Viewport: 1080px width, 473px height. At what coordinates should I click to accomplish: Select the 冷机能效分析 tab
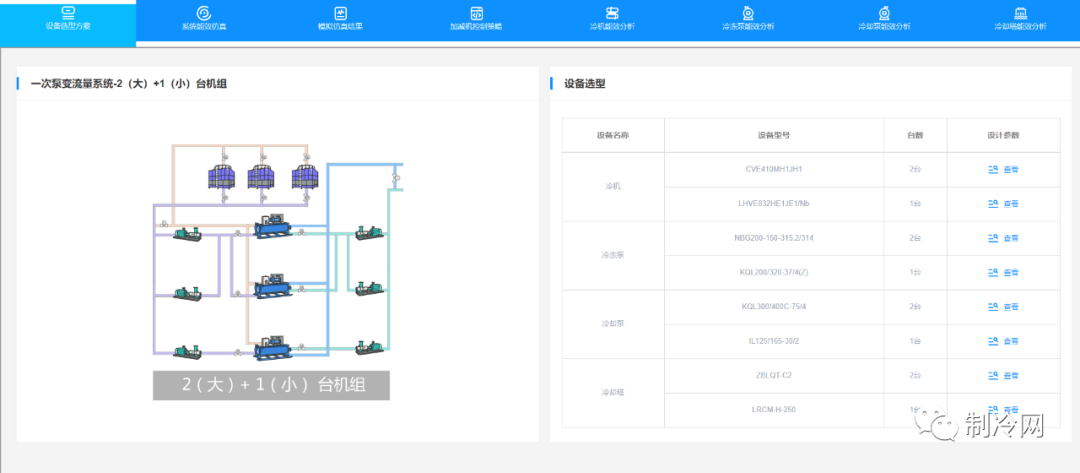point(612,19)
